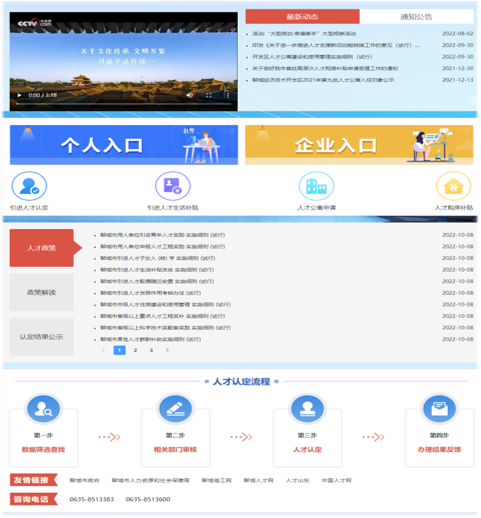481x518 pixels.
Task: Switch to the 最新动态 tab
Action: (x=303, y=17)
